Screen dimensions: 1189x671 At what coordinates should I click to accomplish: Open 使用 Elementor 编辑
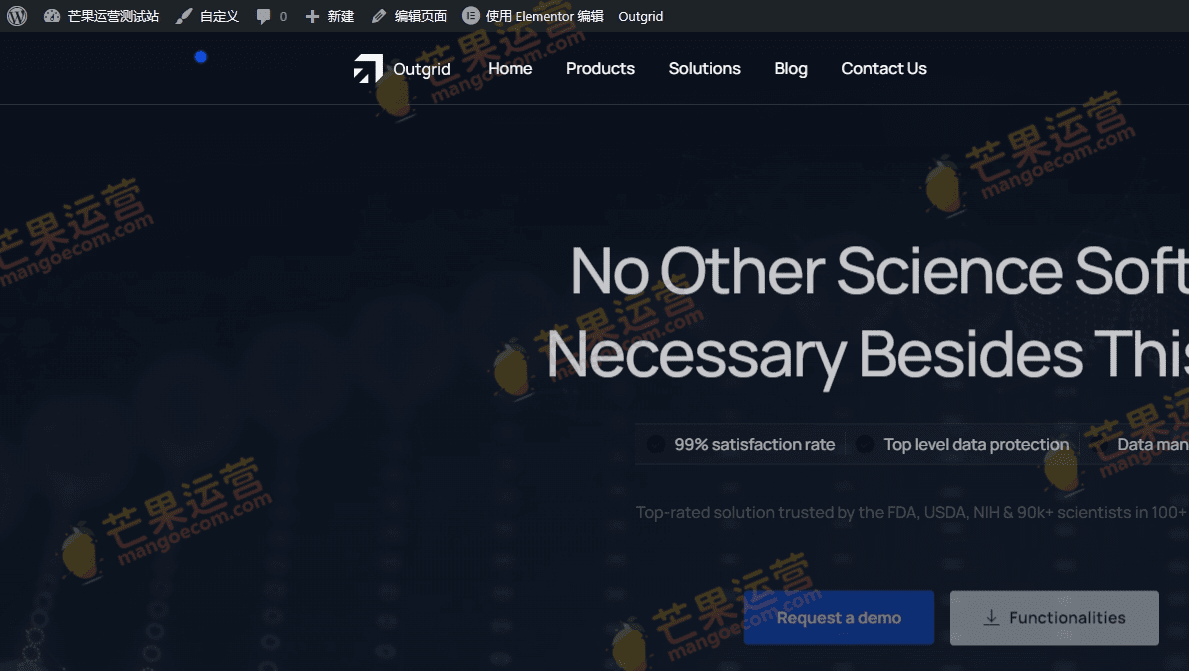pyautogui.click(x=544, y=16)
